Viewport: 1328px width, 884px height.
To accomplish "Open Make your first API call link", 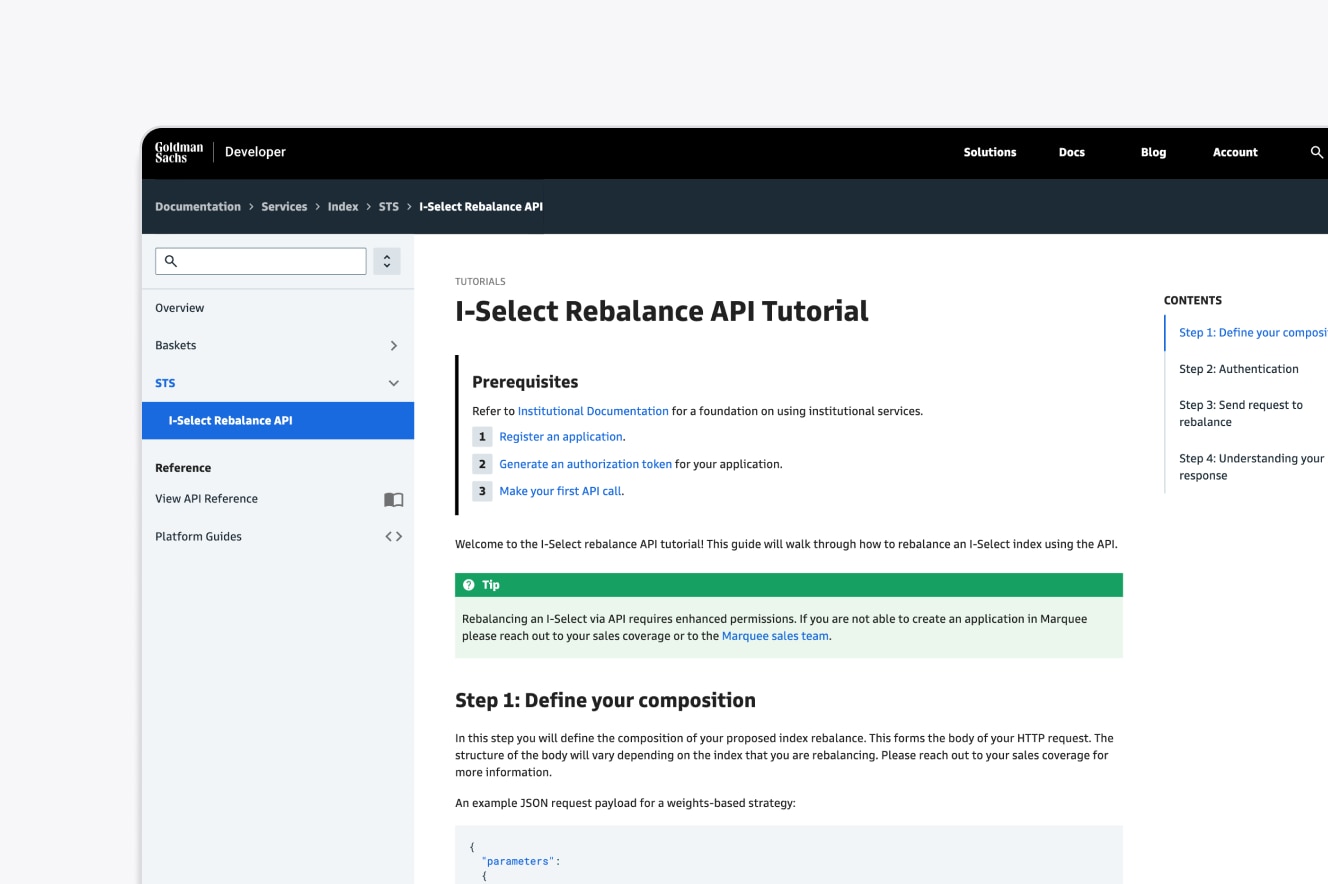I will pyautogui.click(x=560, y=491).
